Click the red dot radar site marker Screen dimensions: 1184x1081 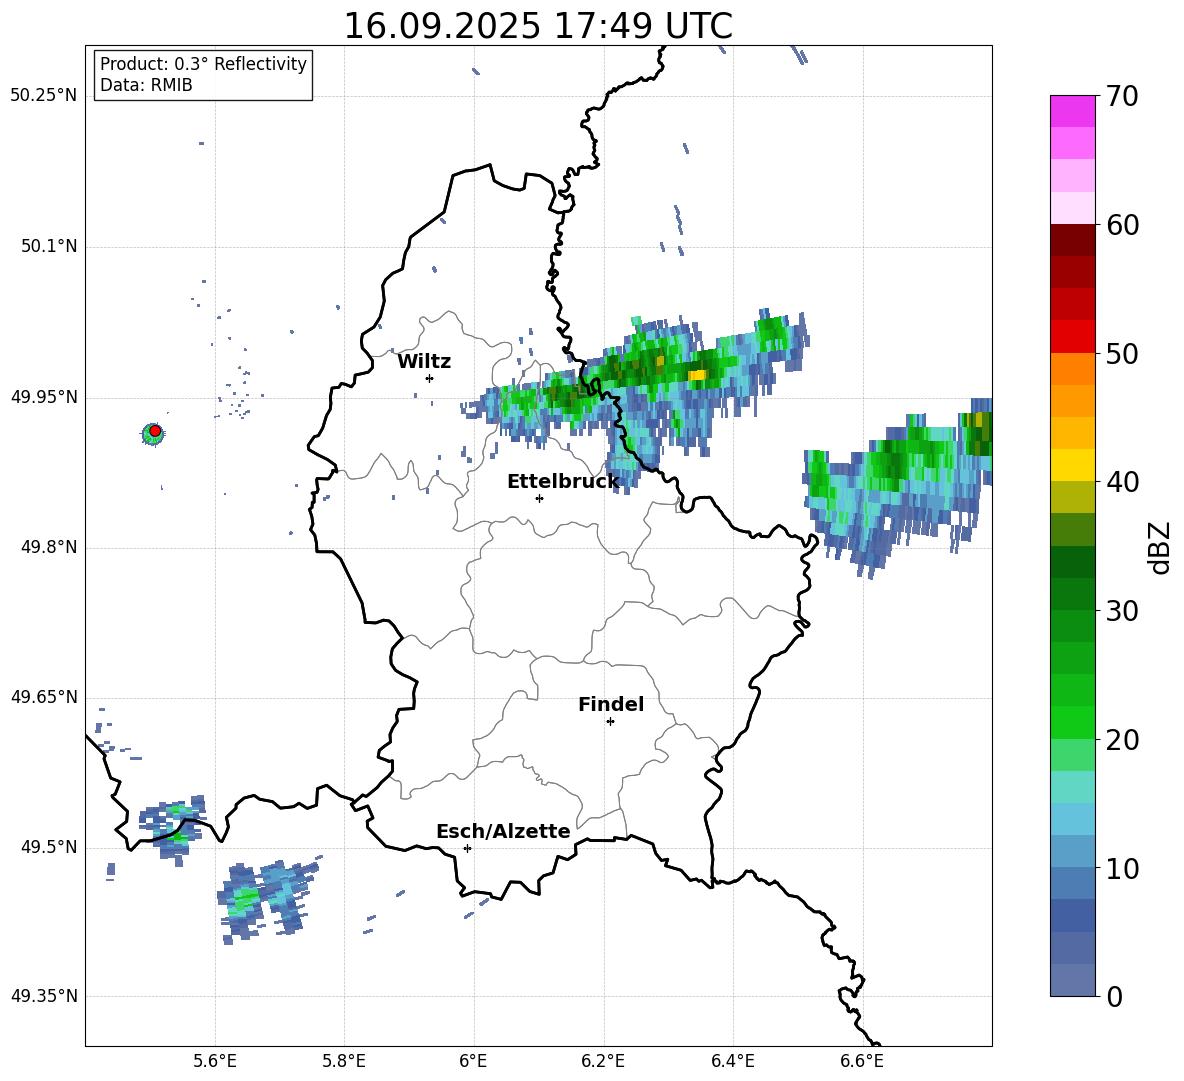click(x=154, y=431)
